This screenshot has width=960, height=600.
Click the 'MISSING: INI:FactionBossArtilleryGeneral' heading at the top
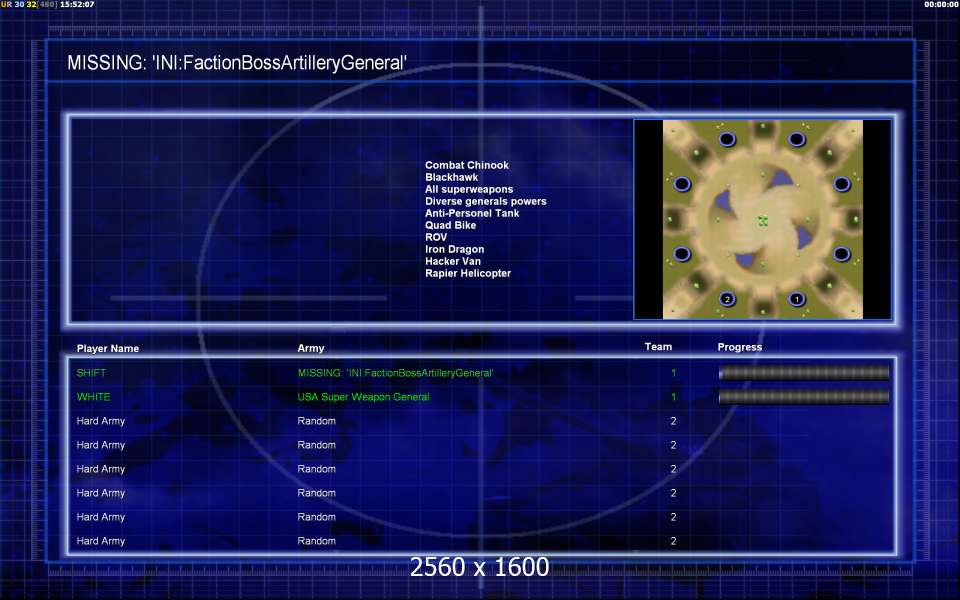[x=237, y=62]
